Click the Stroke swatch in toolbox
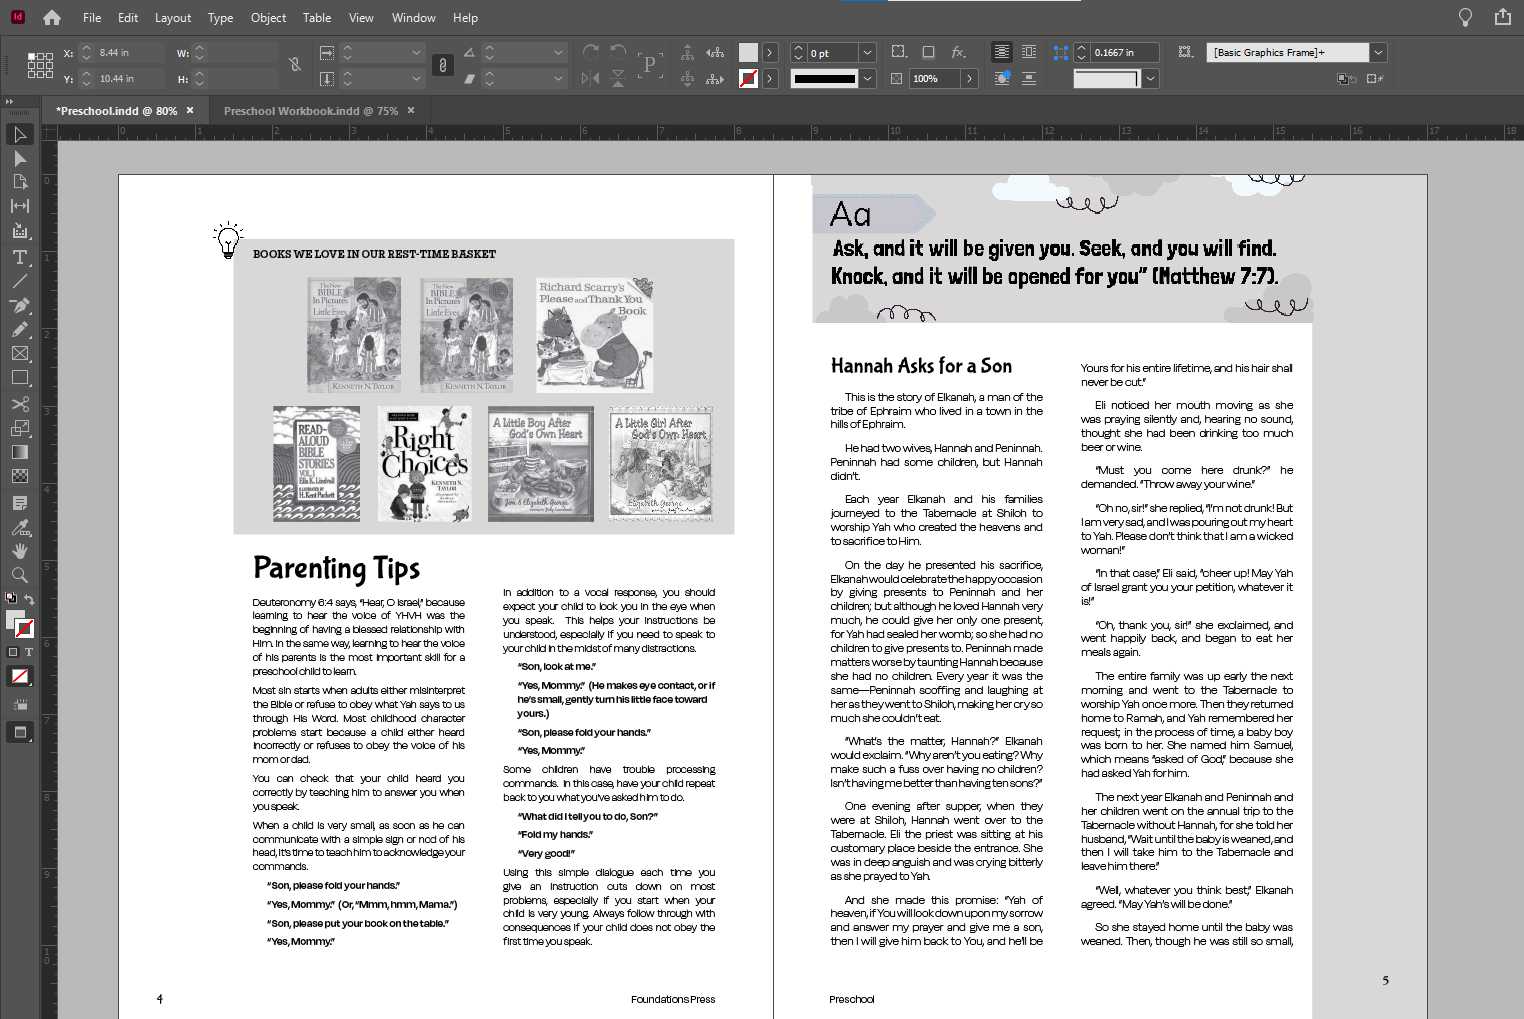This screenshot has width=1524, height=1019. click(25, 629)
